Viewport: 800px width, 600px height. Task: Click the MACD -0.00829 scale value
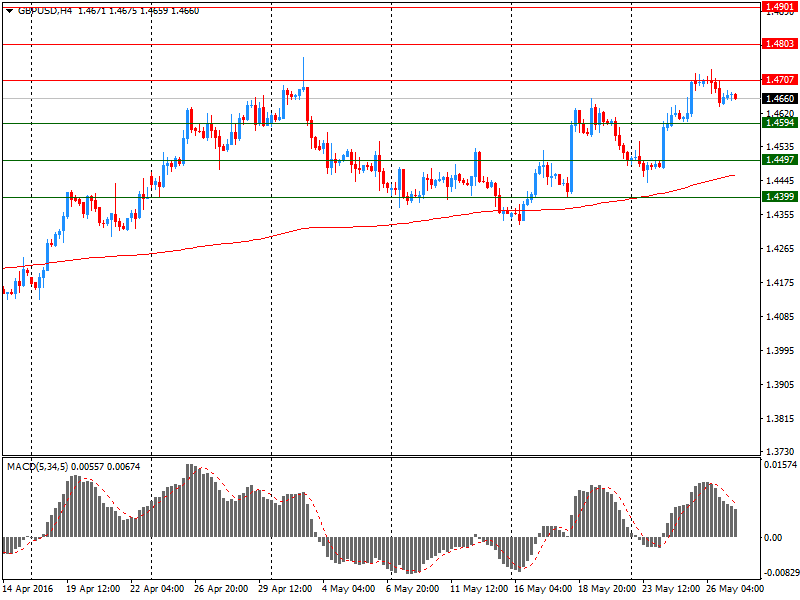(x=780, y=573)
